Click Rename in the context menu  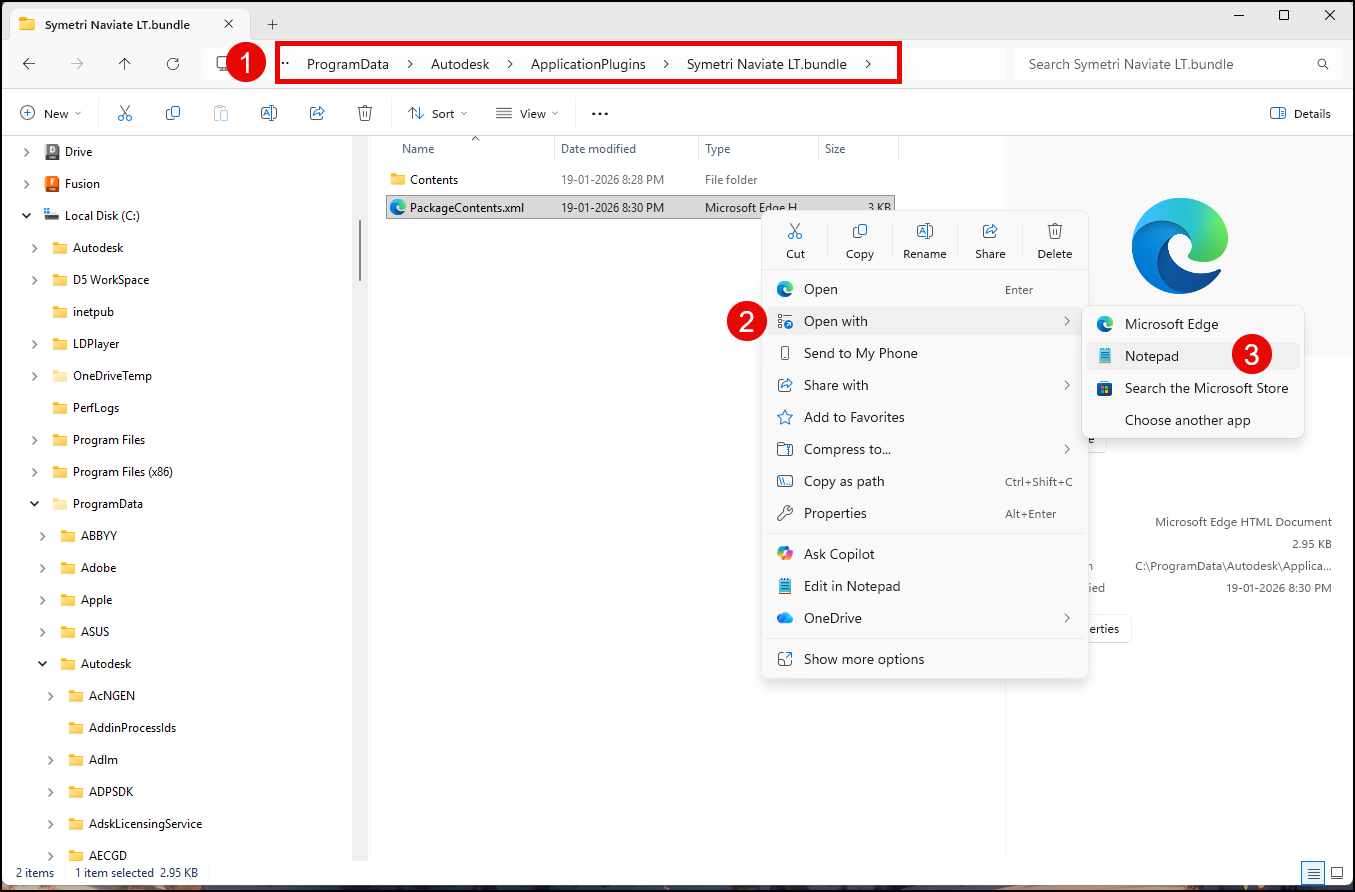click(925, 240)
